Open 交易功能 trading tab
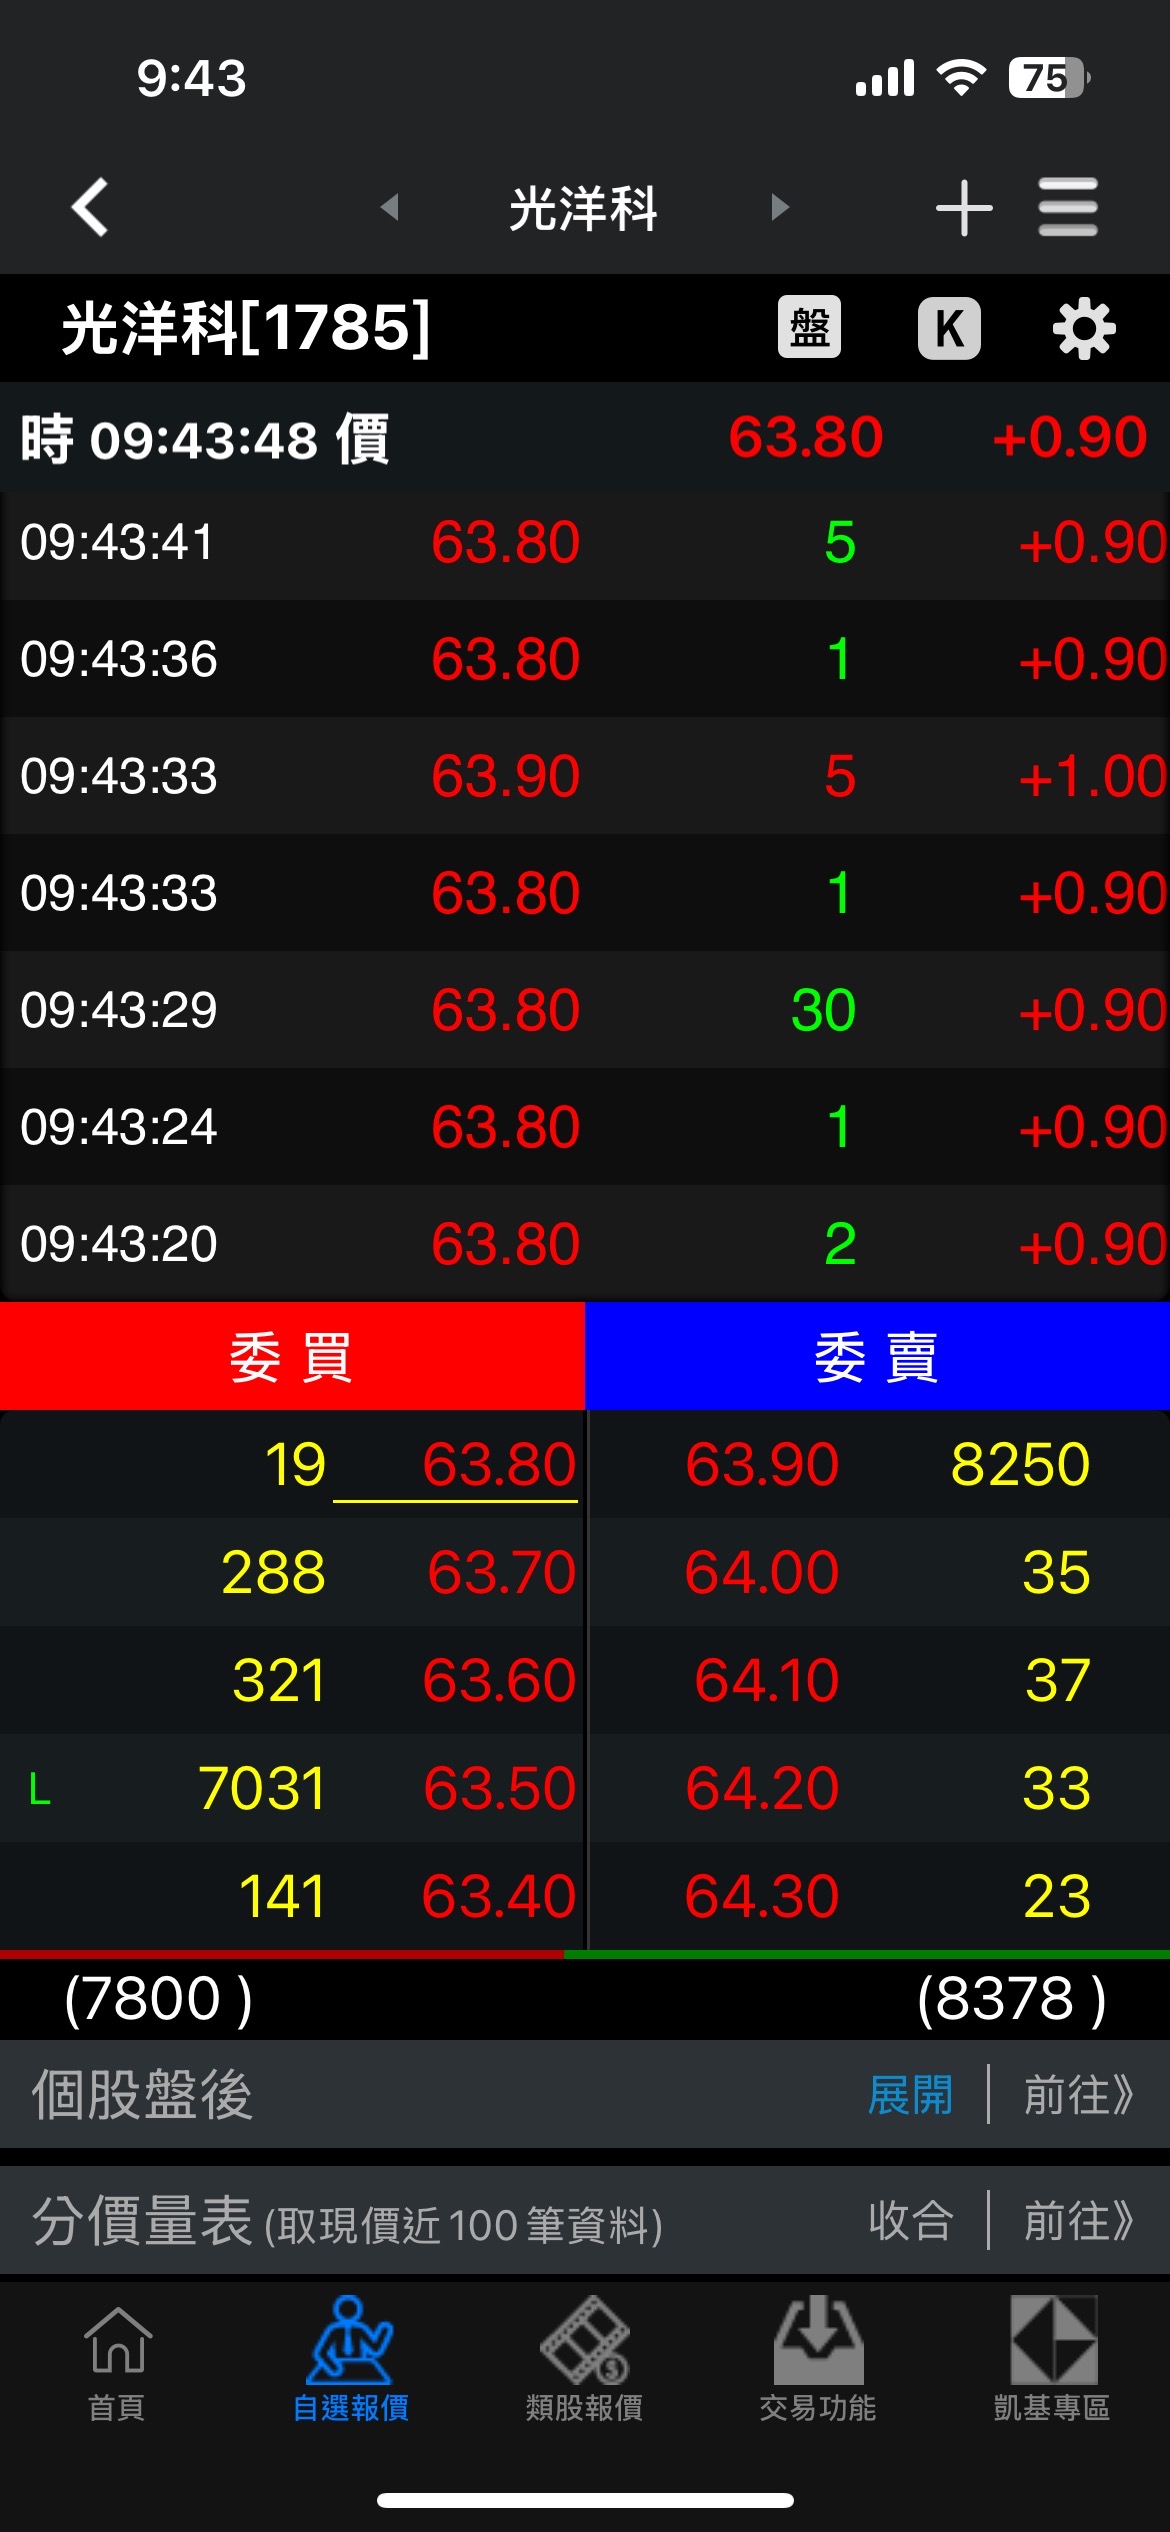The width and height of the screenshot is (1170, 2532). click(818, 2360)
